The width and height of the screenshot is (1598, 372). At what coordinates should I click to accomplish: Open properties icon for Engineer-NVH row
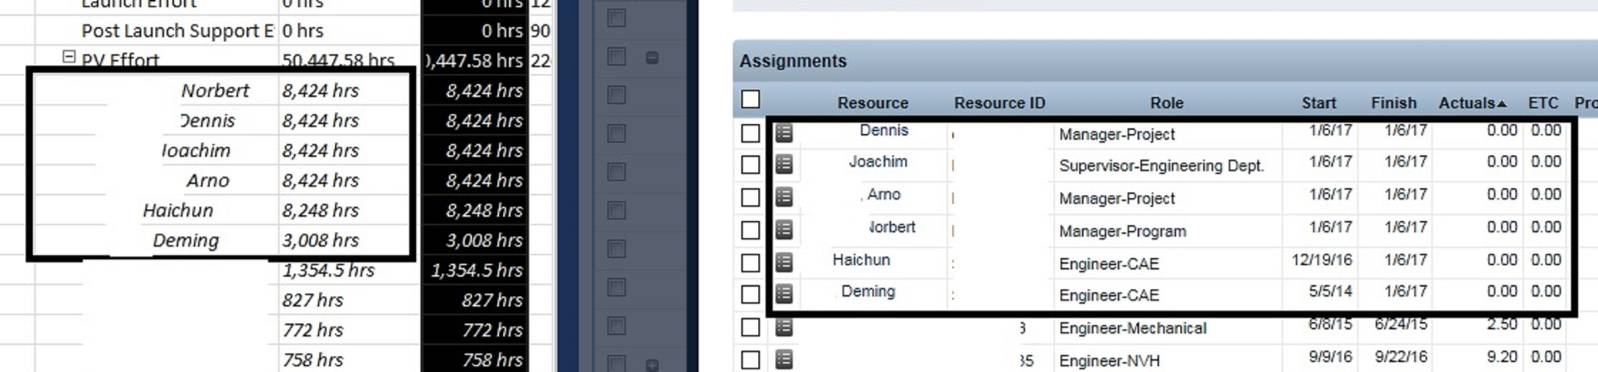coord(784,359)
